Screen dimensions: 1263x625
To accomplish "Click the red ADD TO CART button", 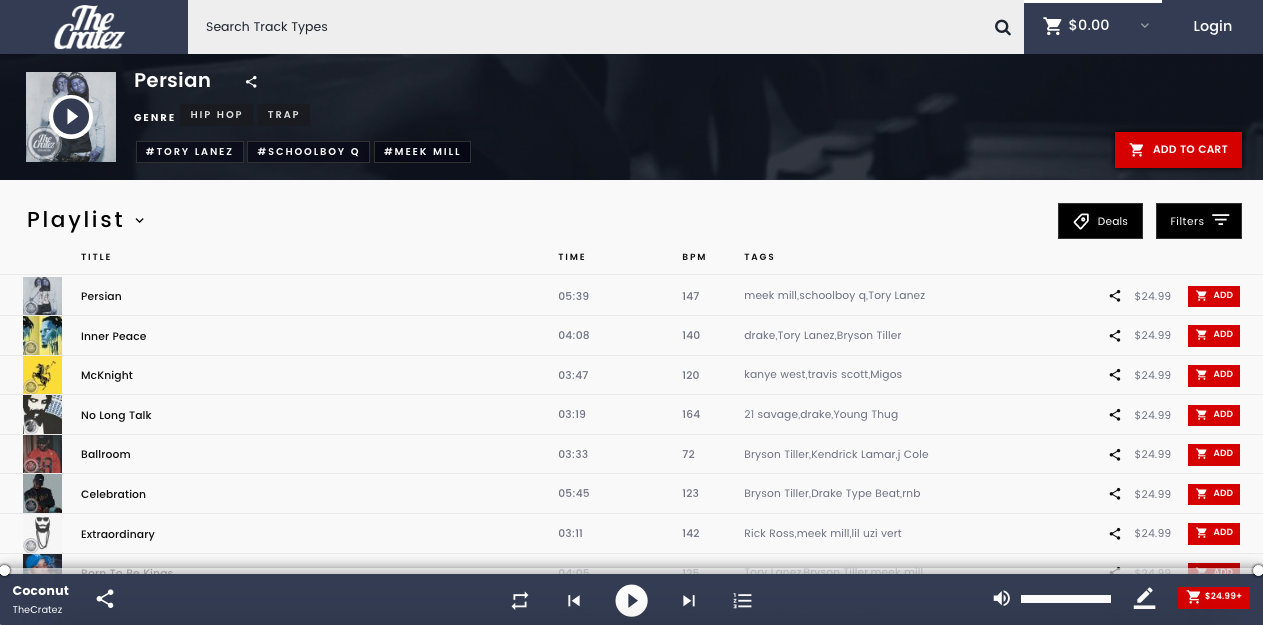I will pyautogui.click(x=1178, y=150).
